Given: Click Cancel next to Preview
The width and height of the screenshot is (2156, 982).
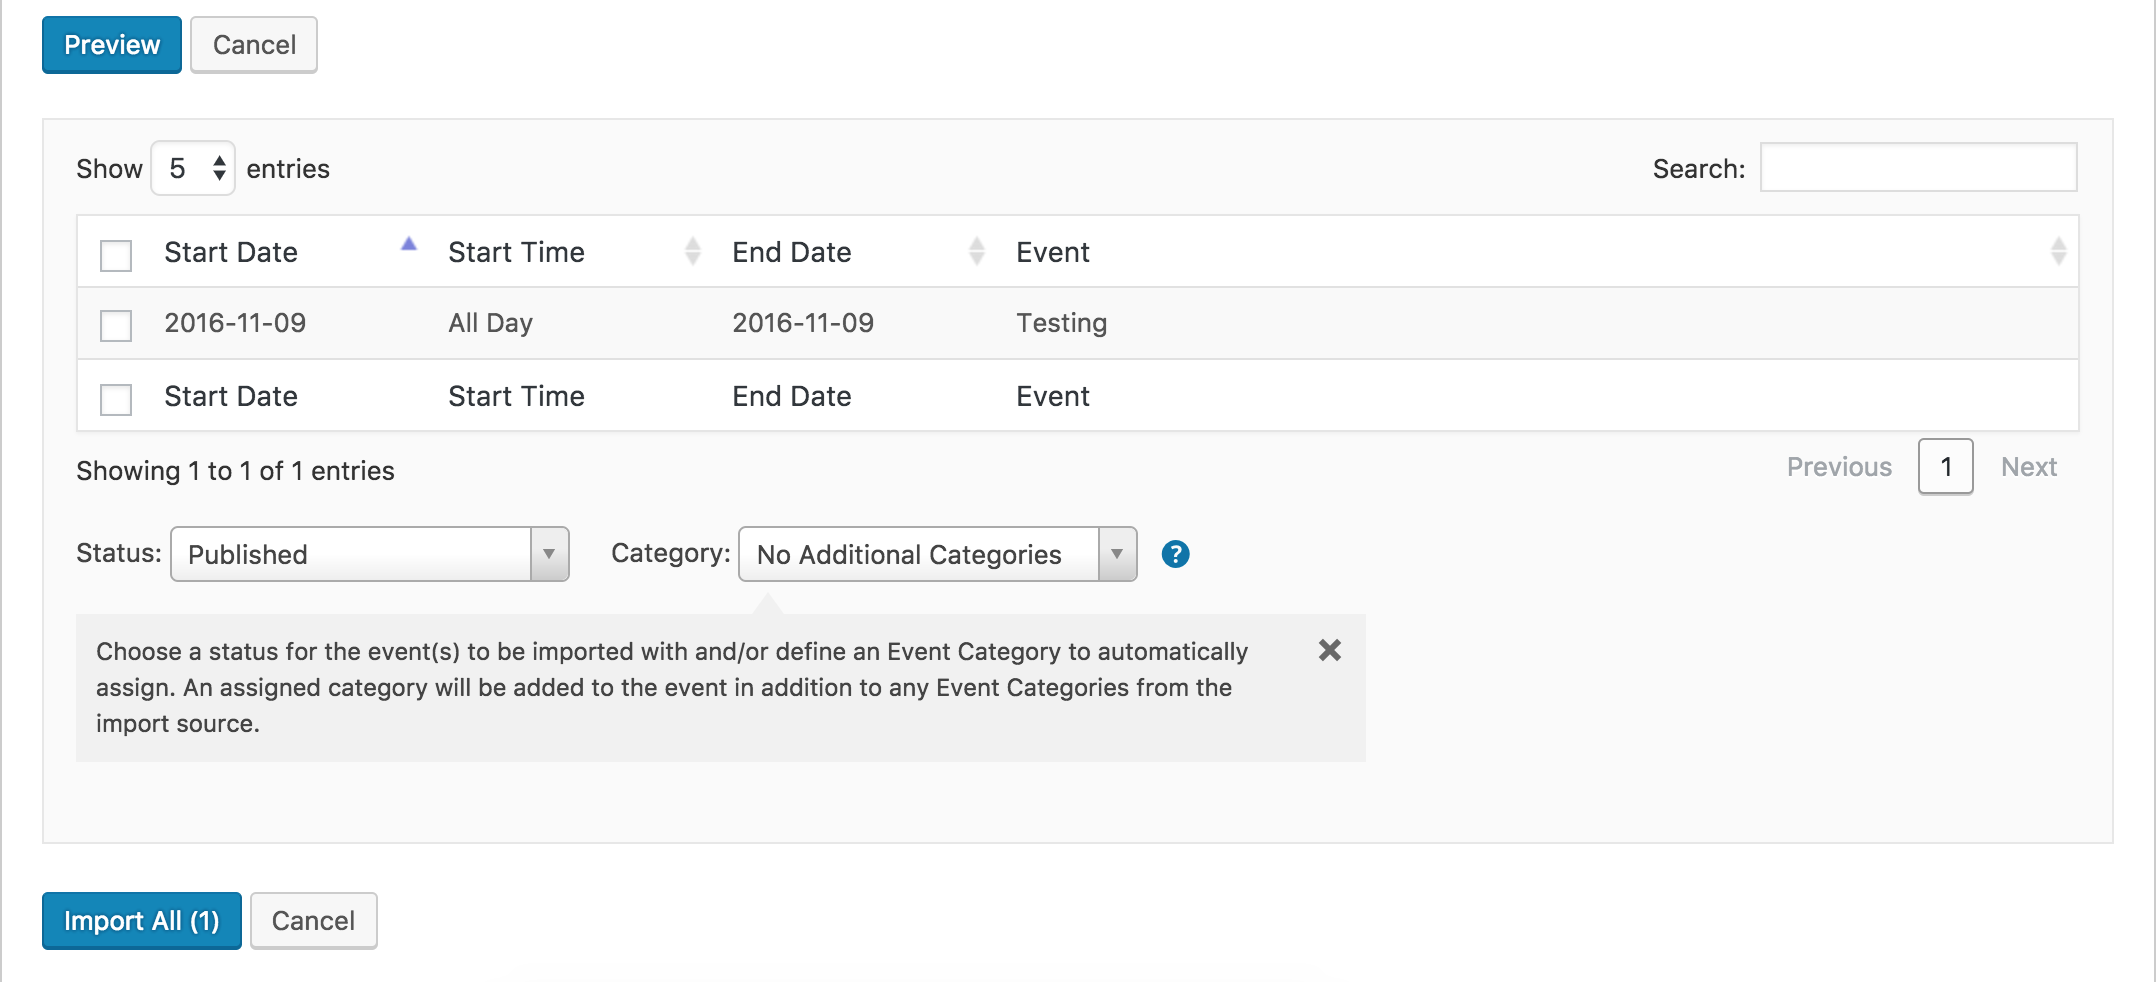Looking at the screenshot, I should pyautogui.click(x=254, y=45).
